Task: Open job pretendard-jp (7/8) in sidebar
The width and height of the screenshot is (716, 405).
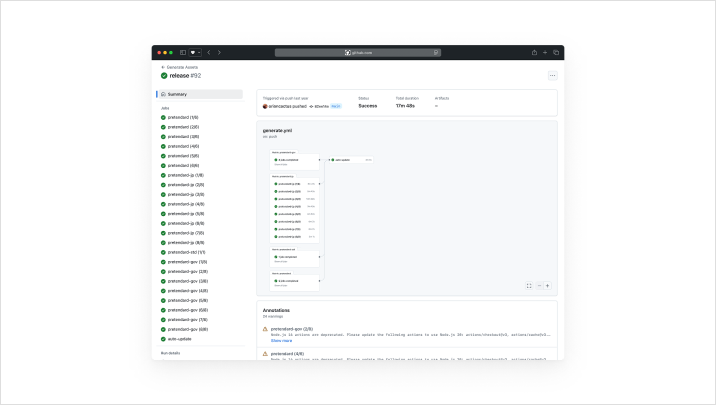Action: click(x=182, y=233)
